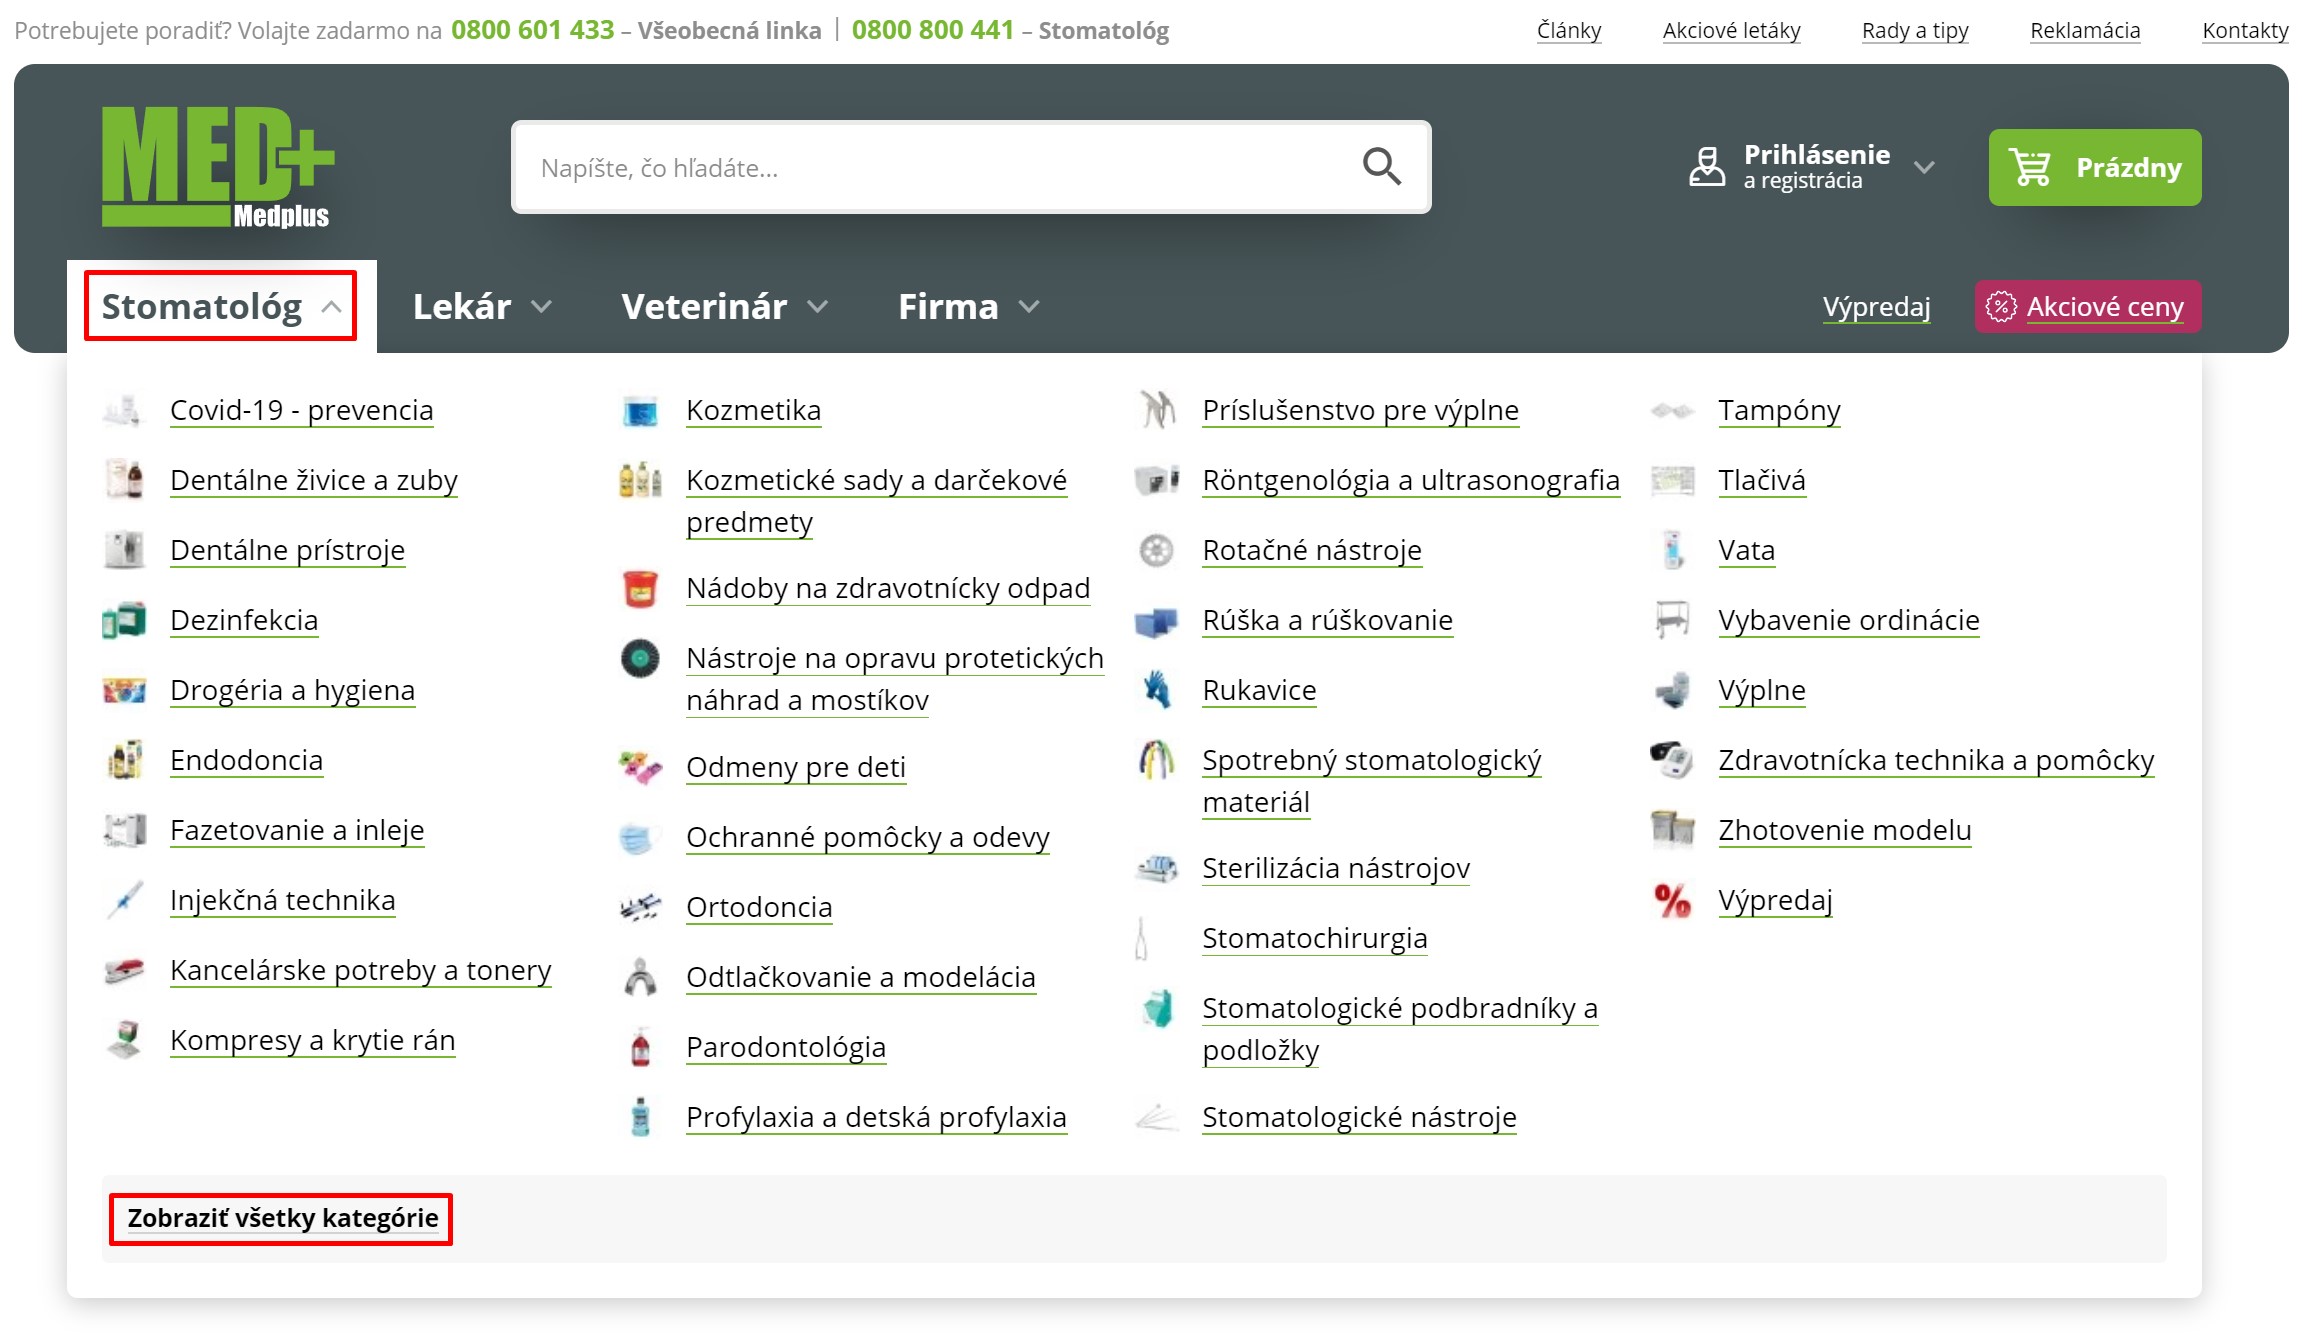Image resolution: width=2302 pixels, height=1338 pixels.
Task: Click the Röntgenológia a ultrasonografia icon
Action: pos(1156,480)
